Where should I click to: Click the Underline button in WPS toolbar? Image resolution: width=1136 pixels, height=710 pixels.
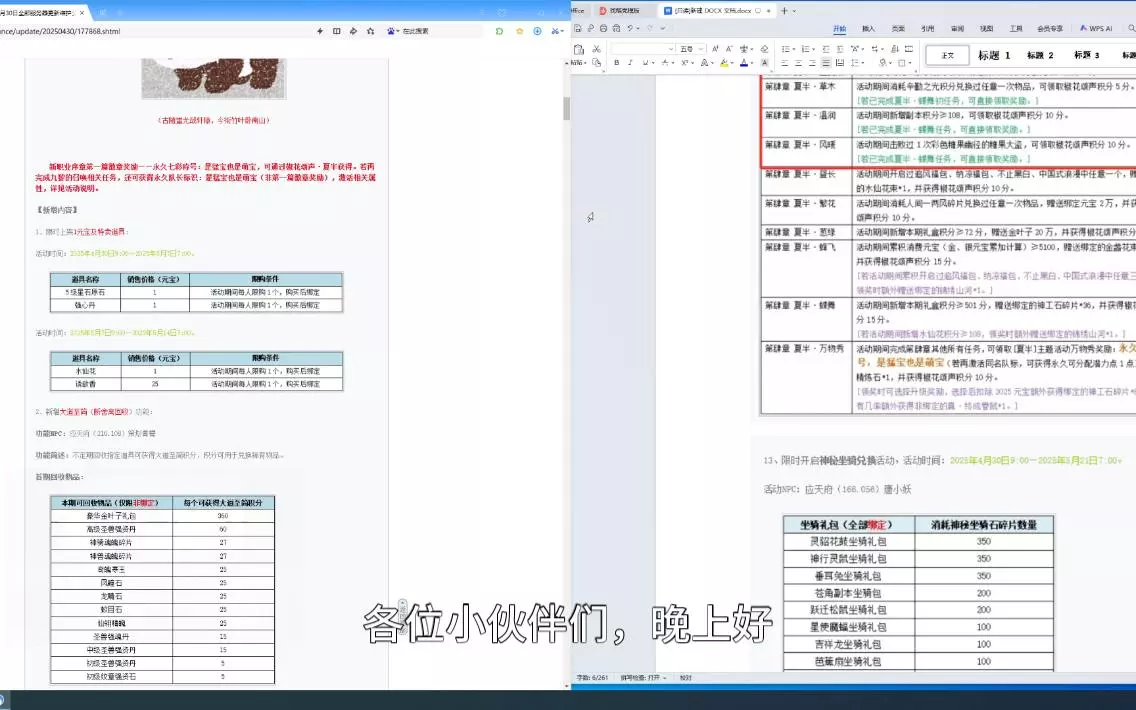click(x=645, y=63)
